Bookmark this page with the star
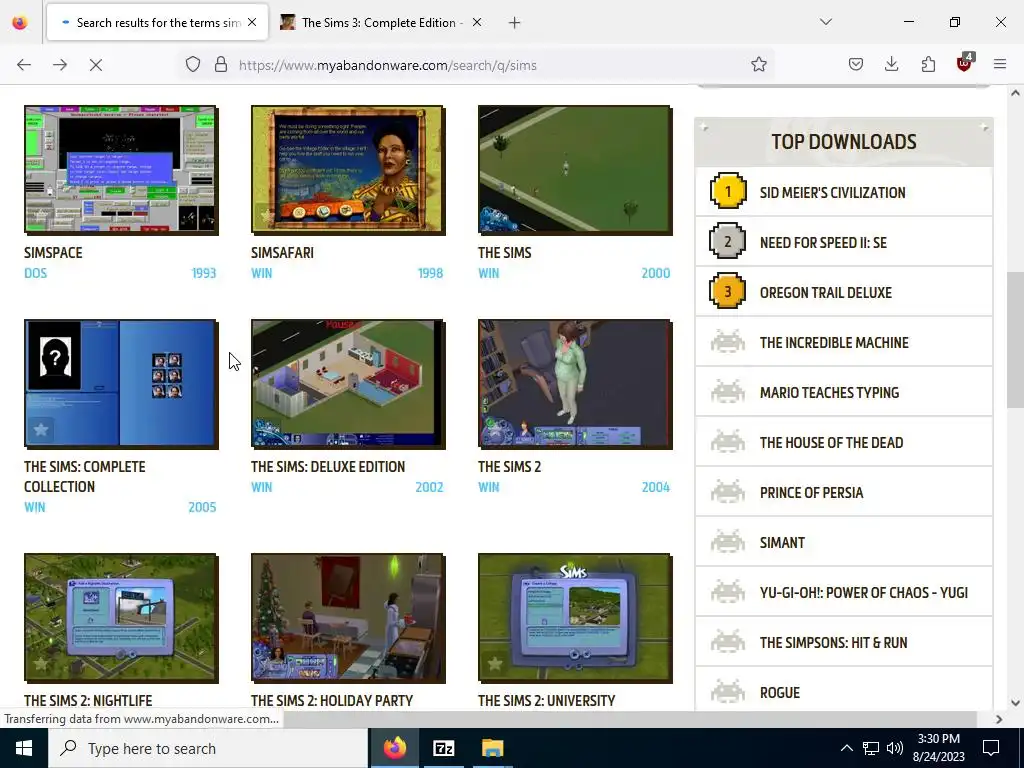 758,65
